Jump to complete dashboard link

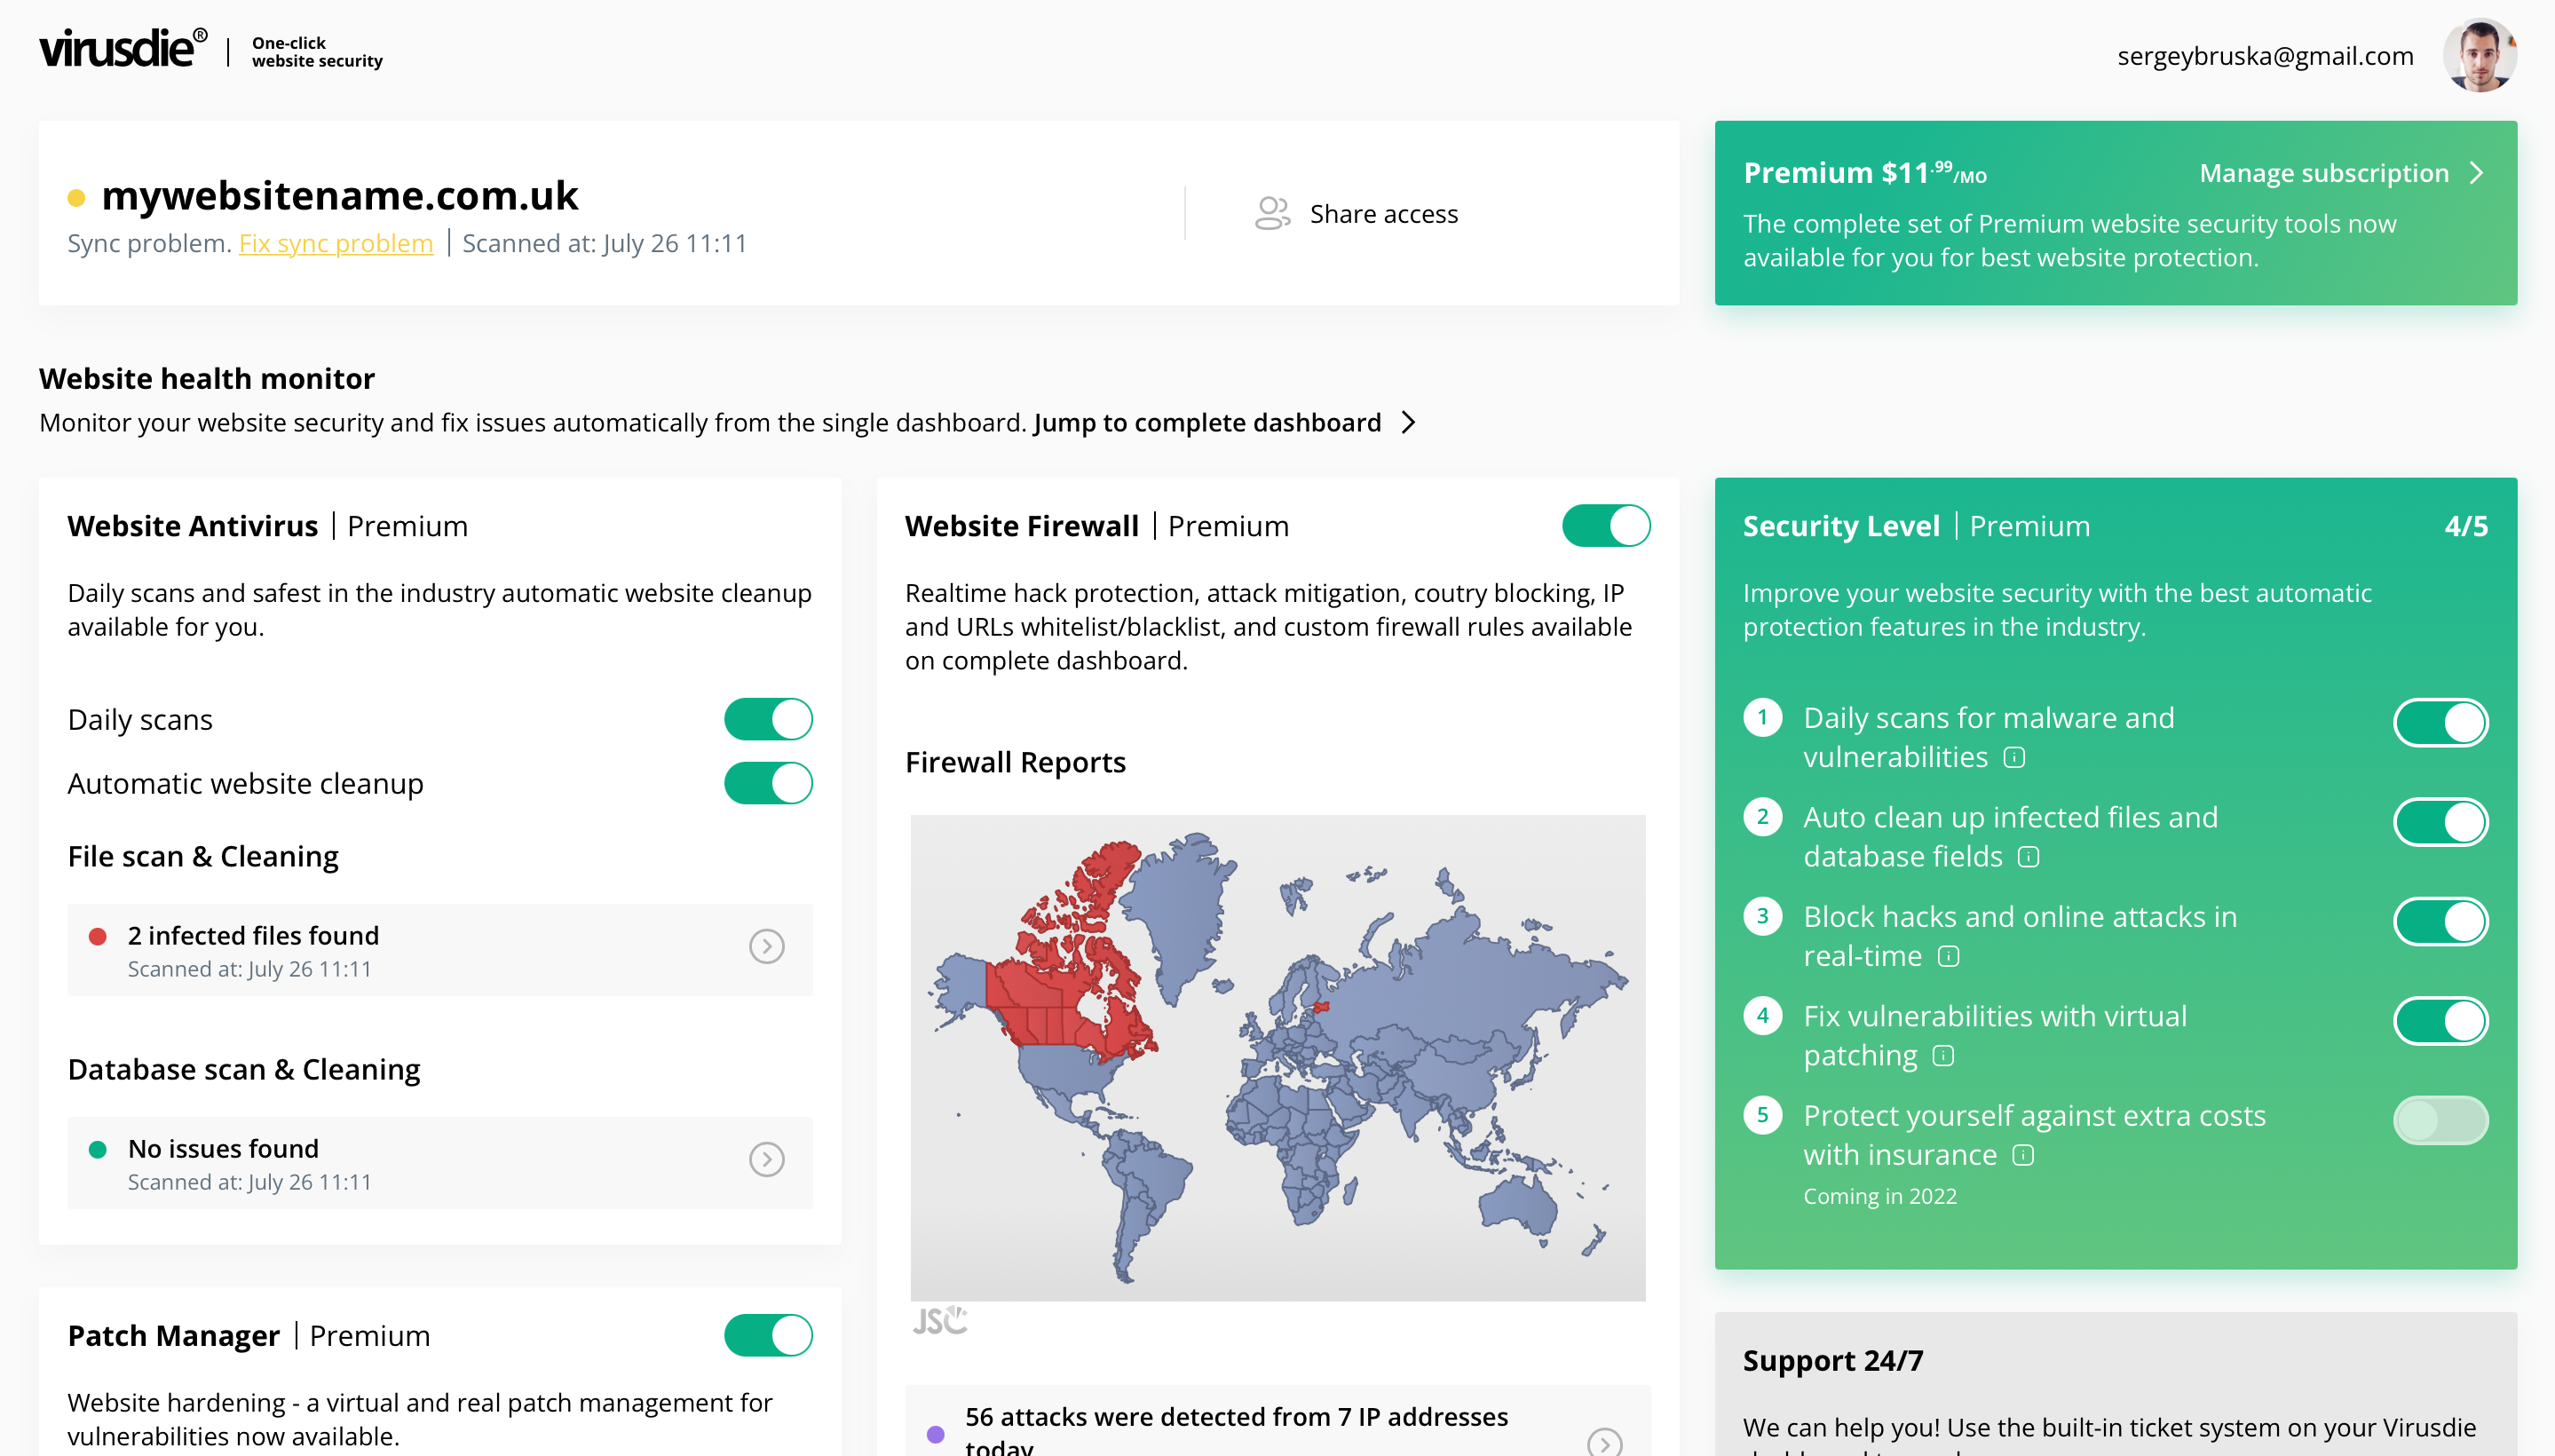[1207, 423]
